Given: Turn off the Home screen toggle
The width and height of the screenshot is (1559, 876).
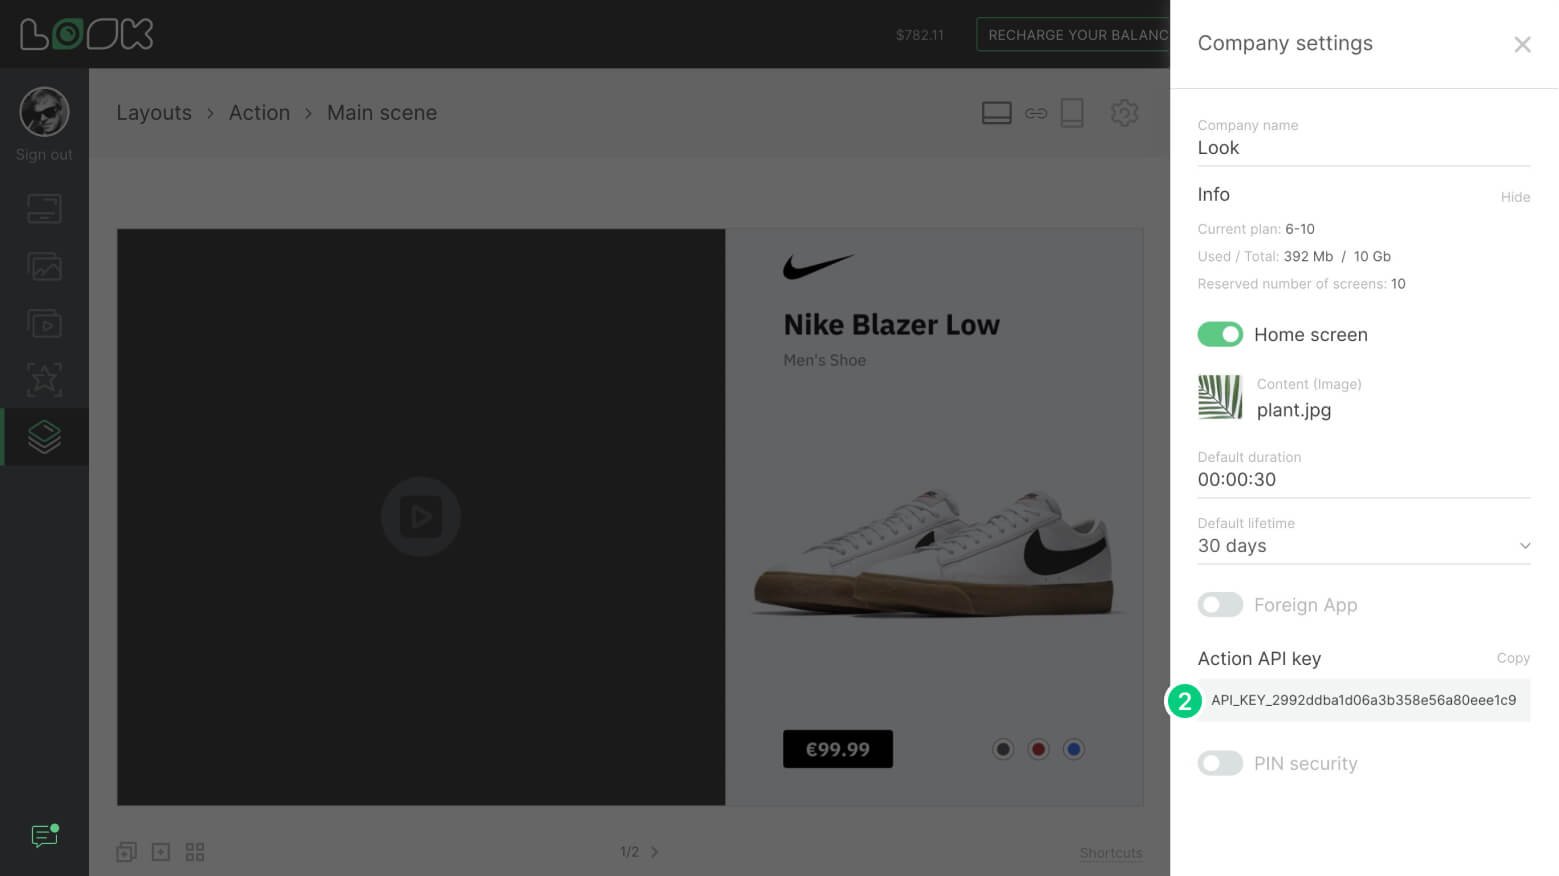Looking at the screenshot, I should pos(1220,334).
